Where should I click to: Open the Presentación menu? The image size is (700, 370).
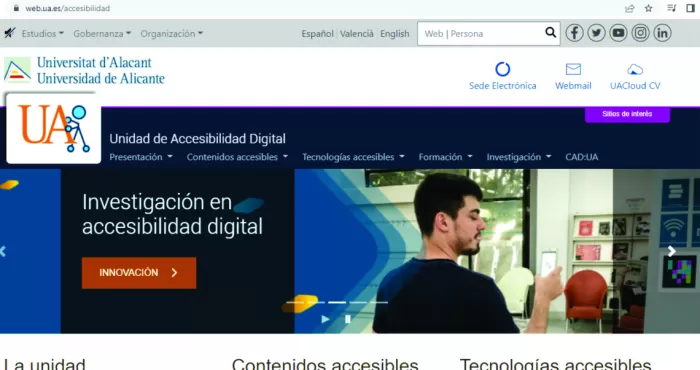click(141, 157)
